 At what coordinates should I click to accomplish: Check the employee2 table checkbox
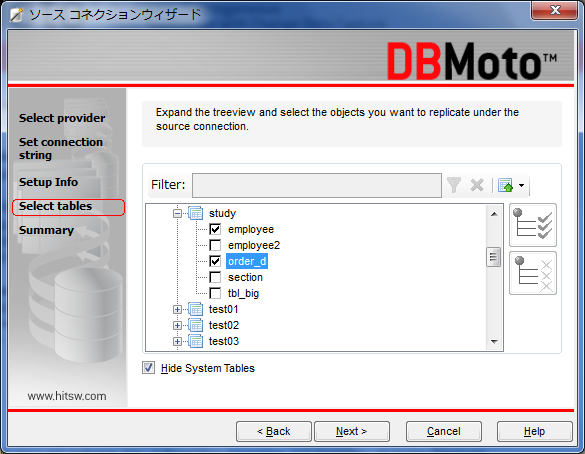coord(215,245)
